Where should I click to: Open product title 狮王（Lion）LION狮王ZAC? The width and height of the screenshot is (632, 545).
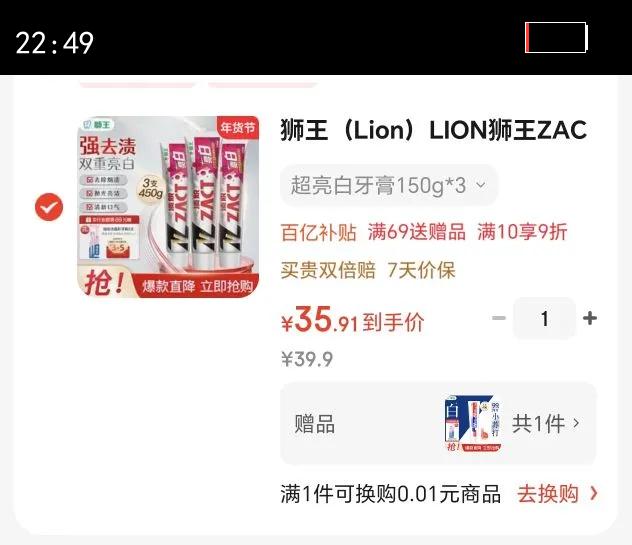(433, 130)
